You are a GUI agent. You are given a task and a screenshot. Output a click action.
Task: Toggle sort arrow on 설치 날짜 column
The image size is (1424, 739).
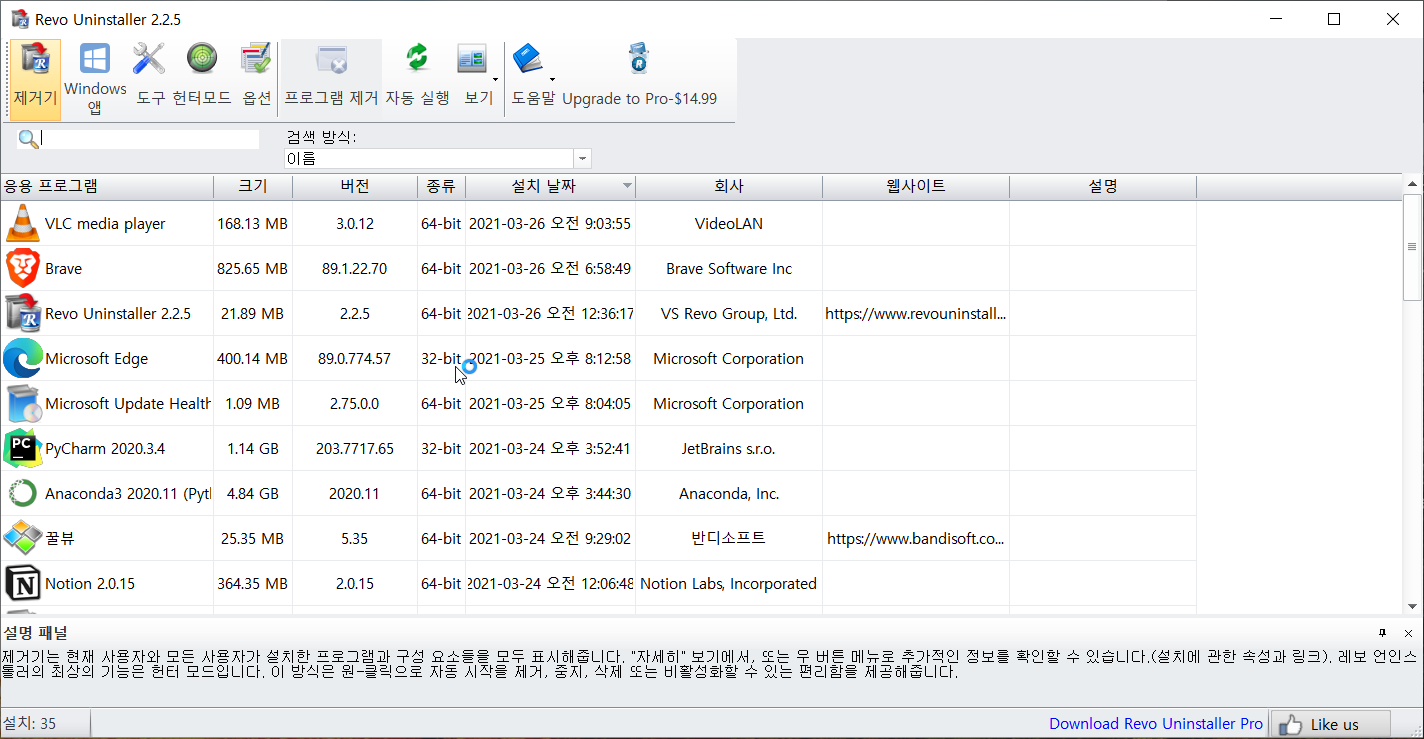[627, 186]
